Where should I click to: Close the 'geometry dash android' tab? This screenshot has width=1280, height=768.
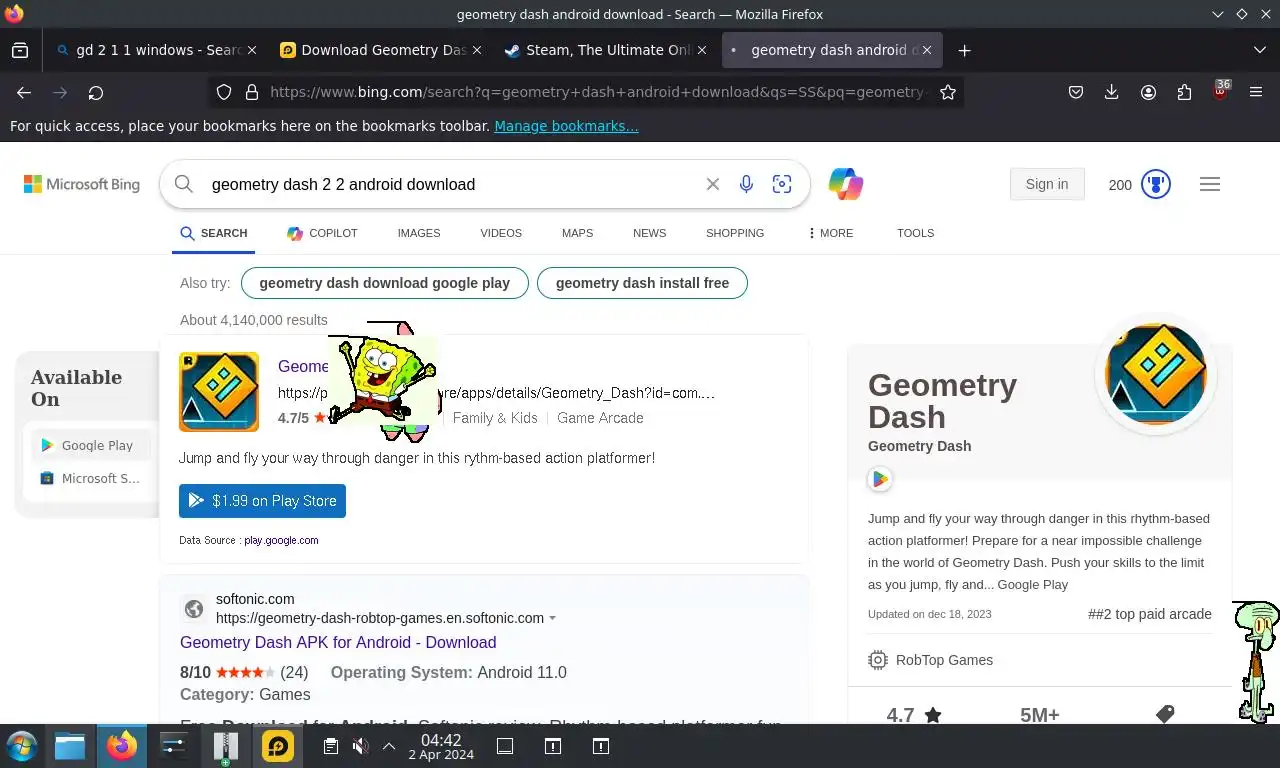click(927, 50)
